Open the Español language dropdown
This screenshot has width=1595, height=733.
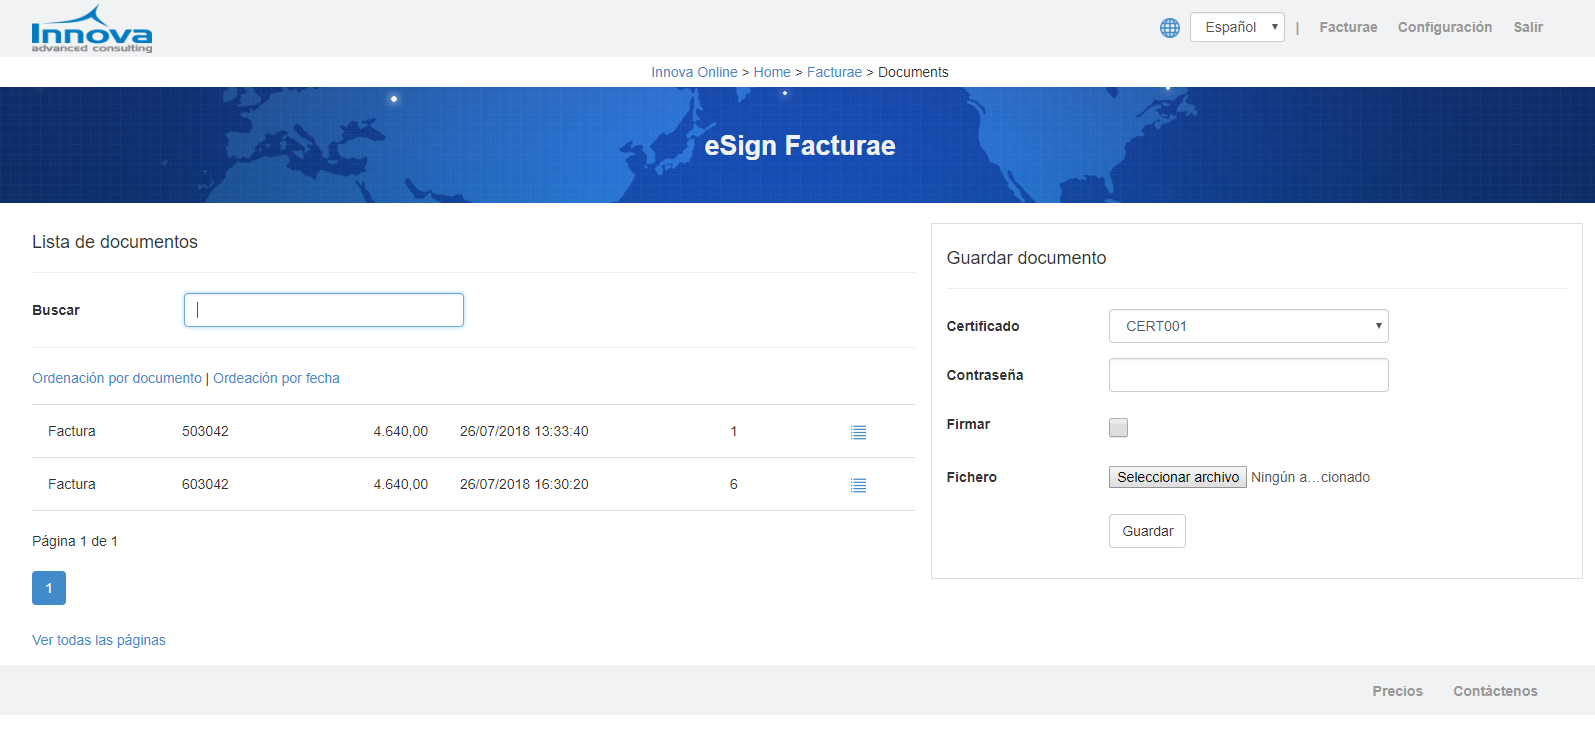(1237, 27)
